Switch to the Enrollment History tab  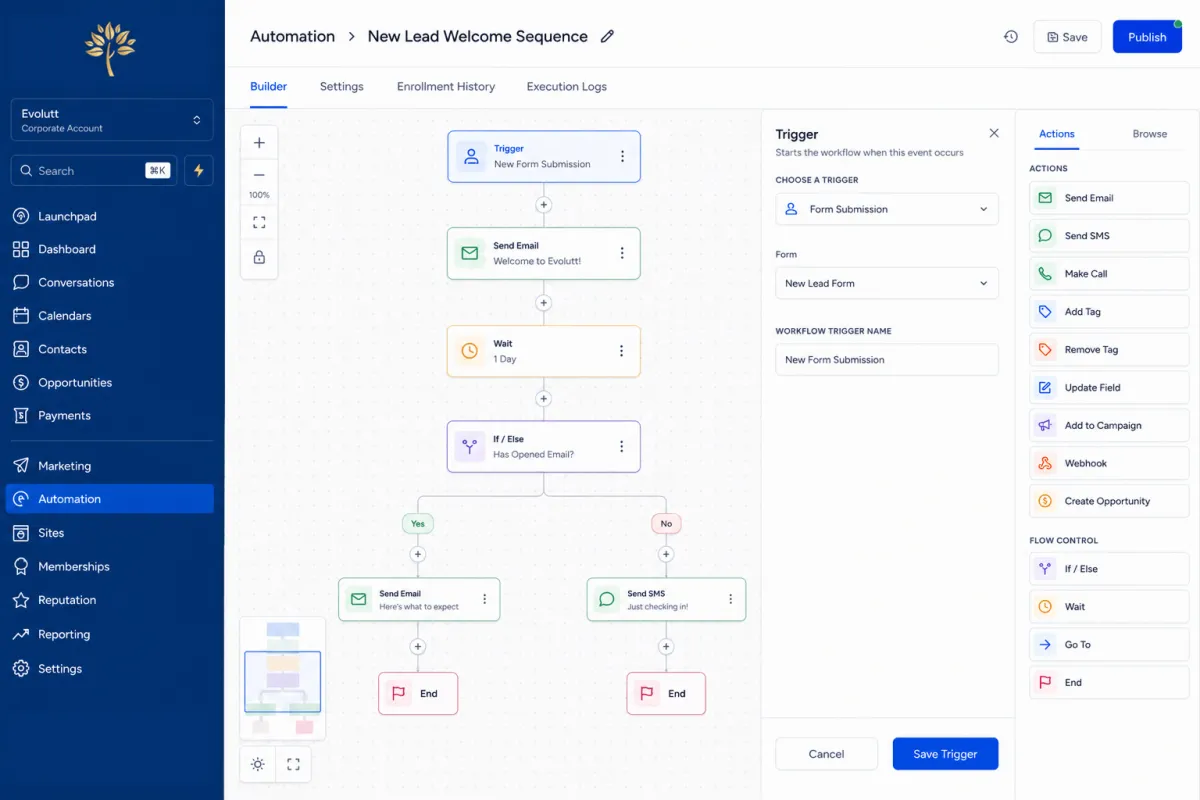(446, 87)
